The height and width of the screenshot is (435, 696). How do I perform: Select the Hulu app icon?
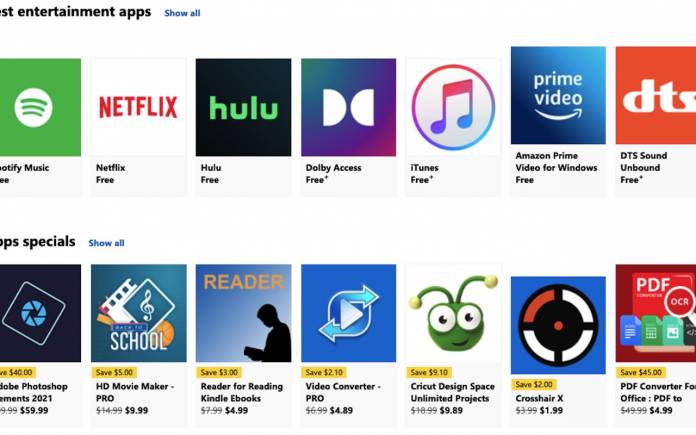(x=243, y=107)
